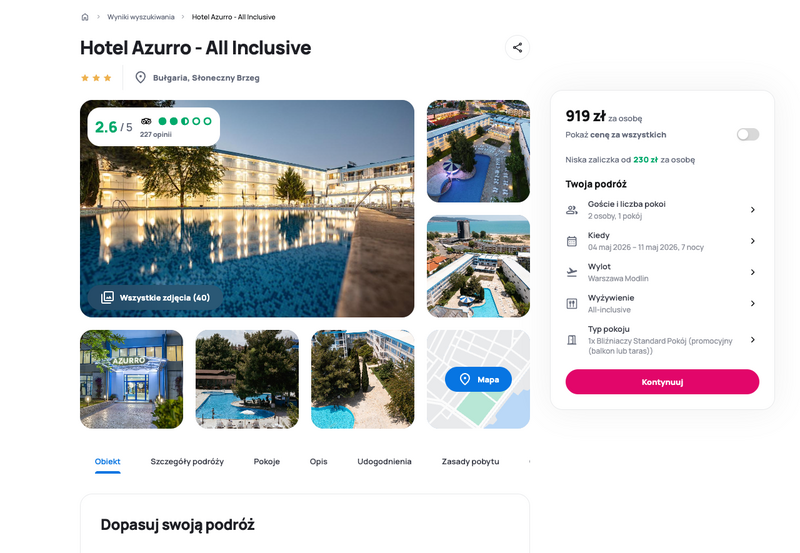Click the Kontynuuj button
The image size is (800, 553).
point(662,382)
